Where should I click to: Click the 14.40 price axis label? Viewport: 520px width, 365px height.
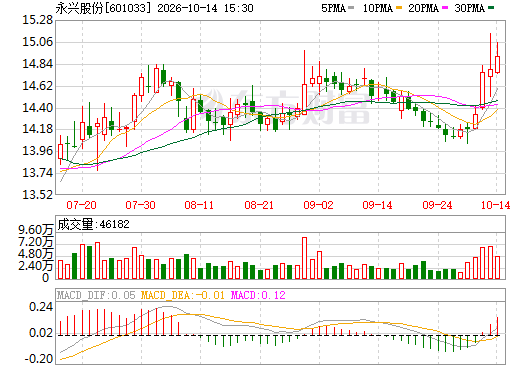[38, 108]
